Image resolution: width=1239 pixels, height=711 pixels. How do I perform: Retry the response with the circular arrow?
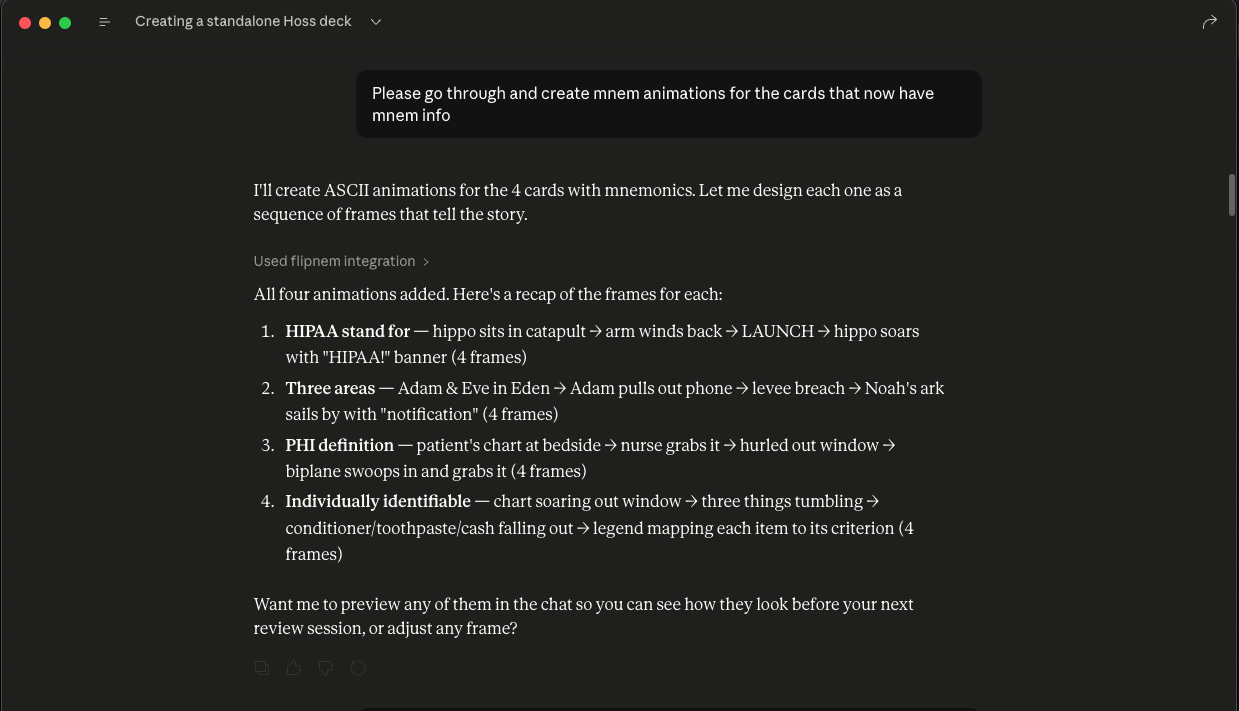click(358, 668)
